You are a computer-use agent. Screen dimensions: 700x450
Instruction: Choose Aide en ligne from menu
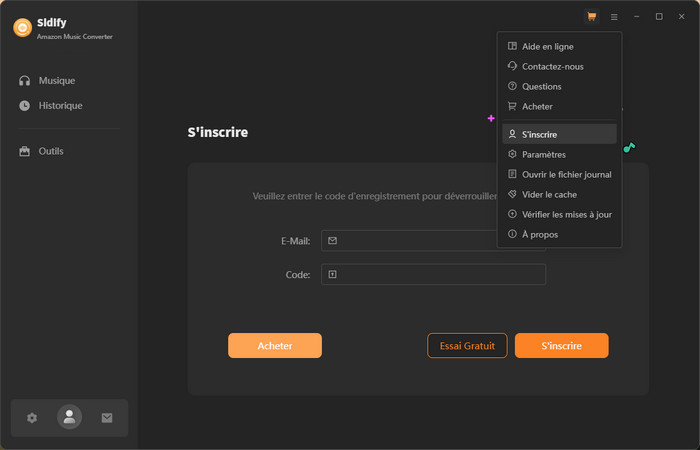547,46
